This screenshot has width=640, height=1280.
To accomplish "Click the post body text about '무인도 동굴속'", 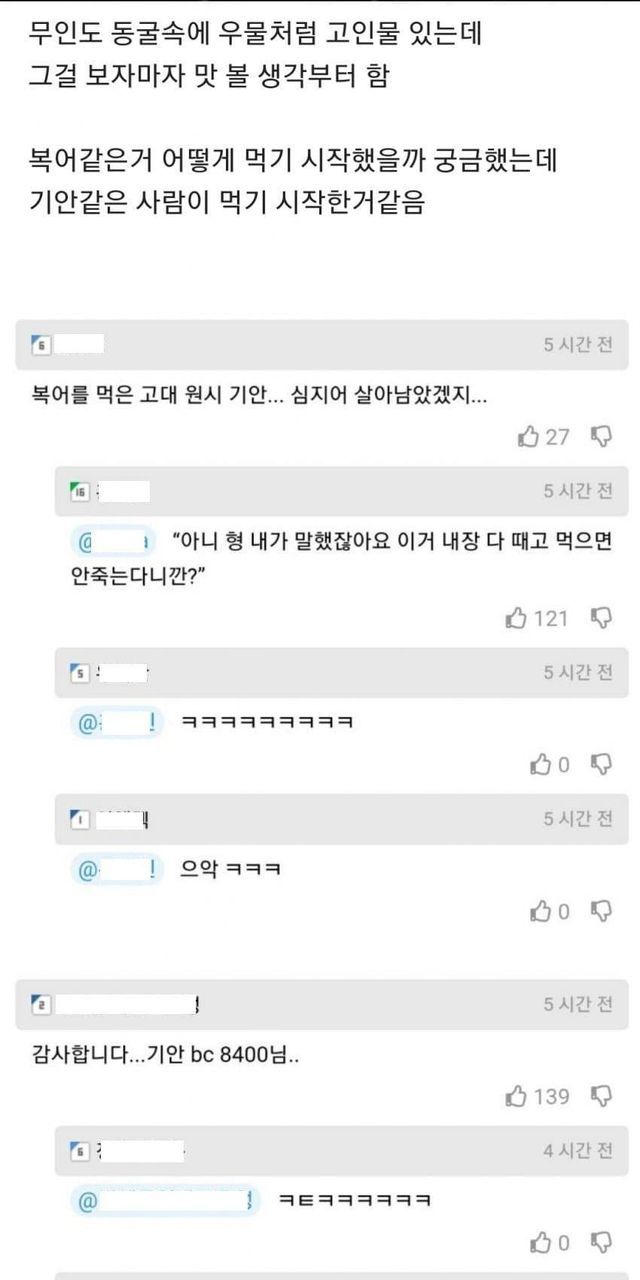I will [255, 37].
